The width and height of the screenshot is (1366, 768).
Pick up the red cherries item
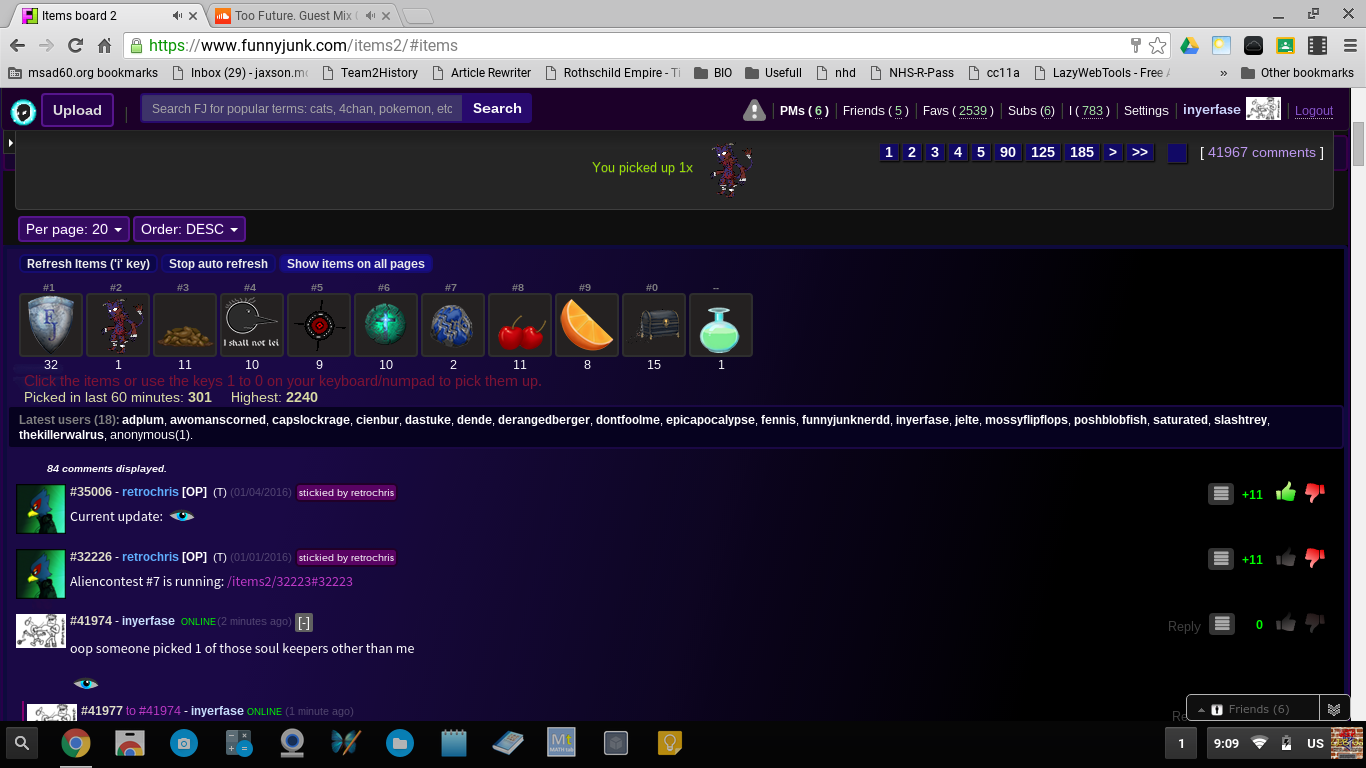[x=520, y=325]
